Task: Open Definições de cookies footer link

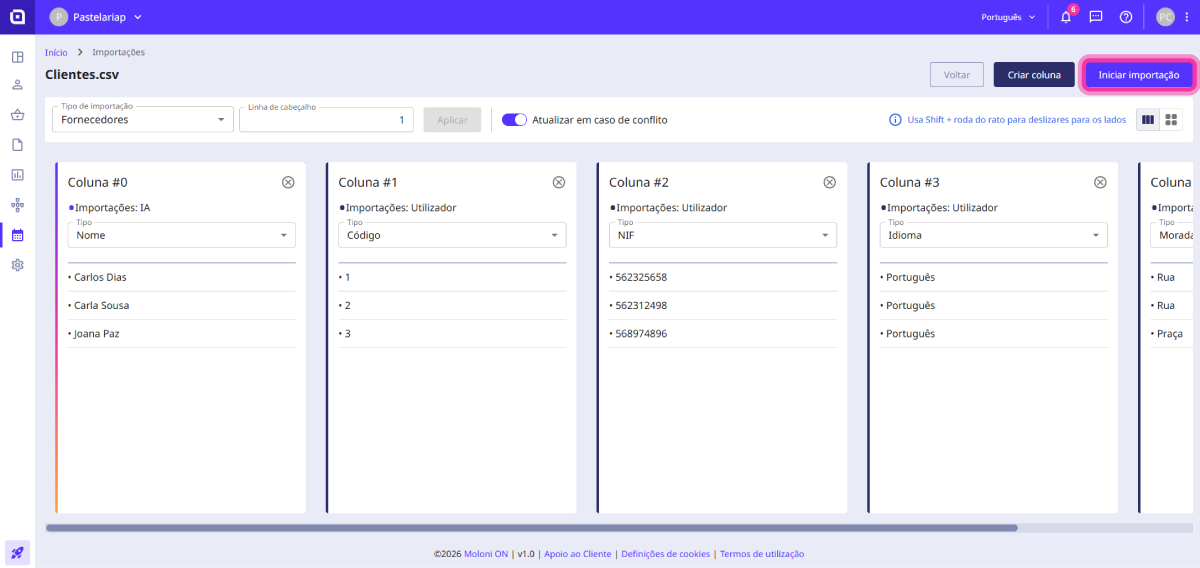Action: [665, 554]
